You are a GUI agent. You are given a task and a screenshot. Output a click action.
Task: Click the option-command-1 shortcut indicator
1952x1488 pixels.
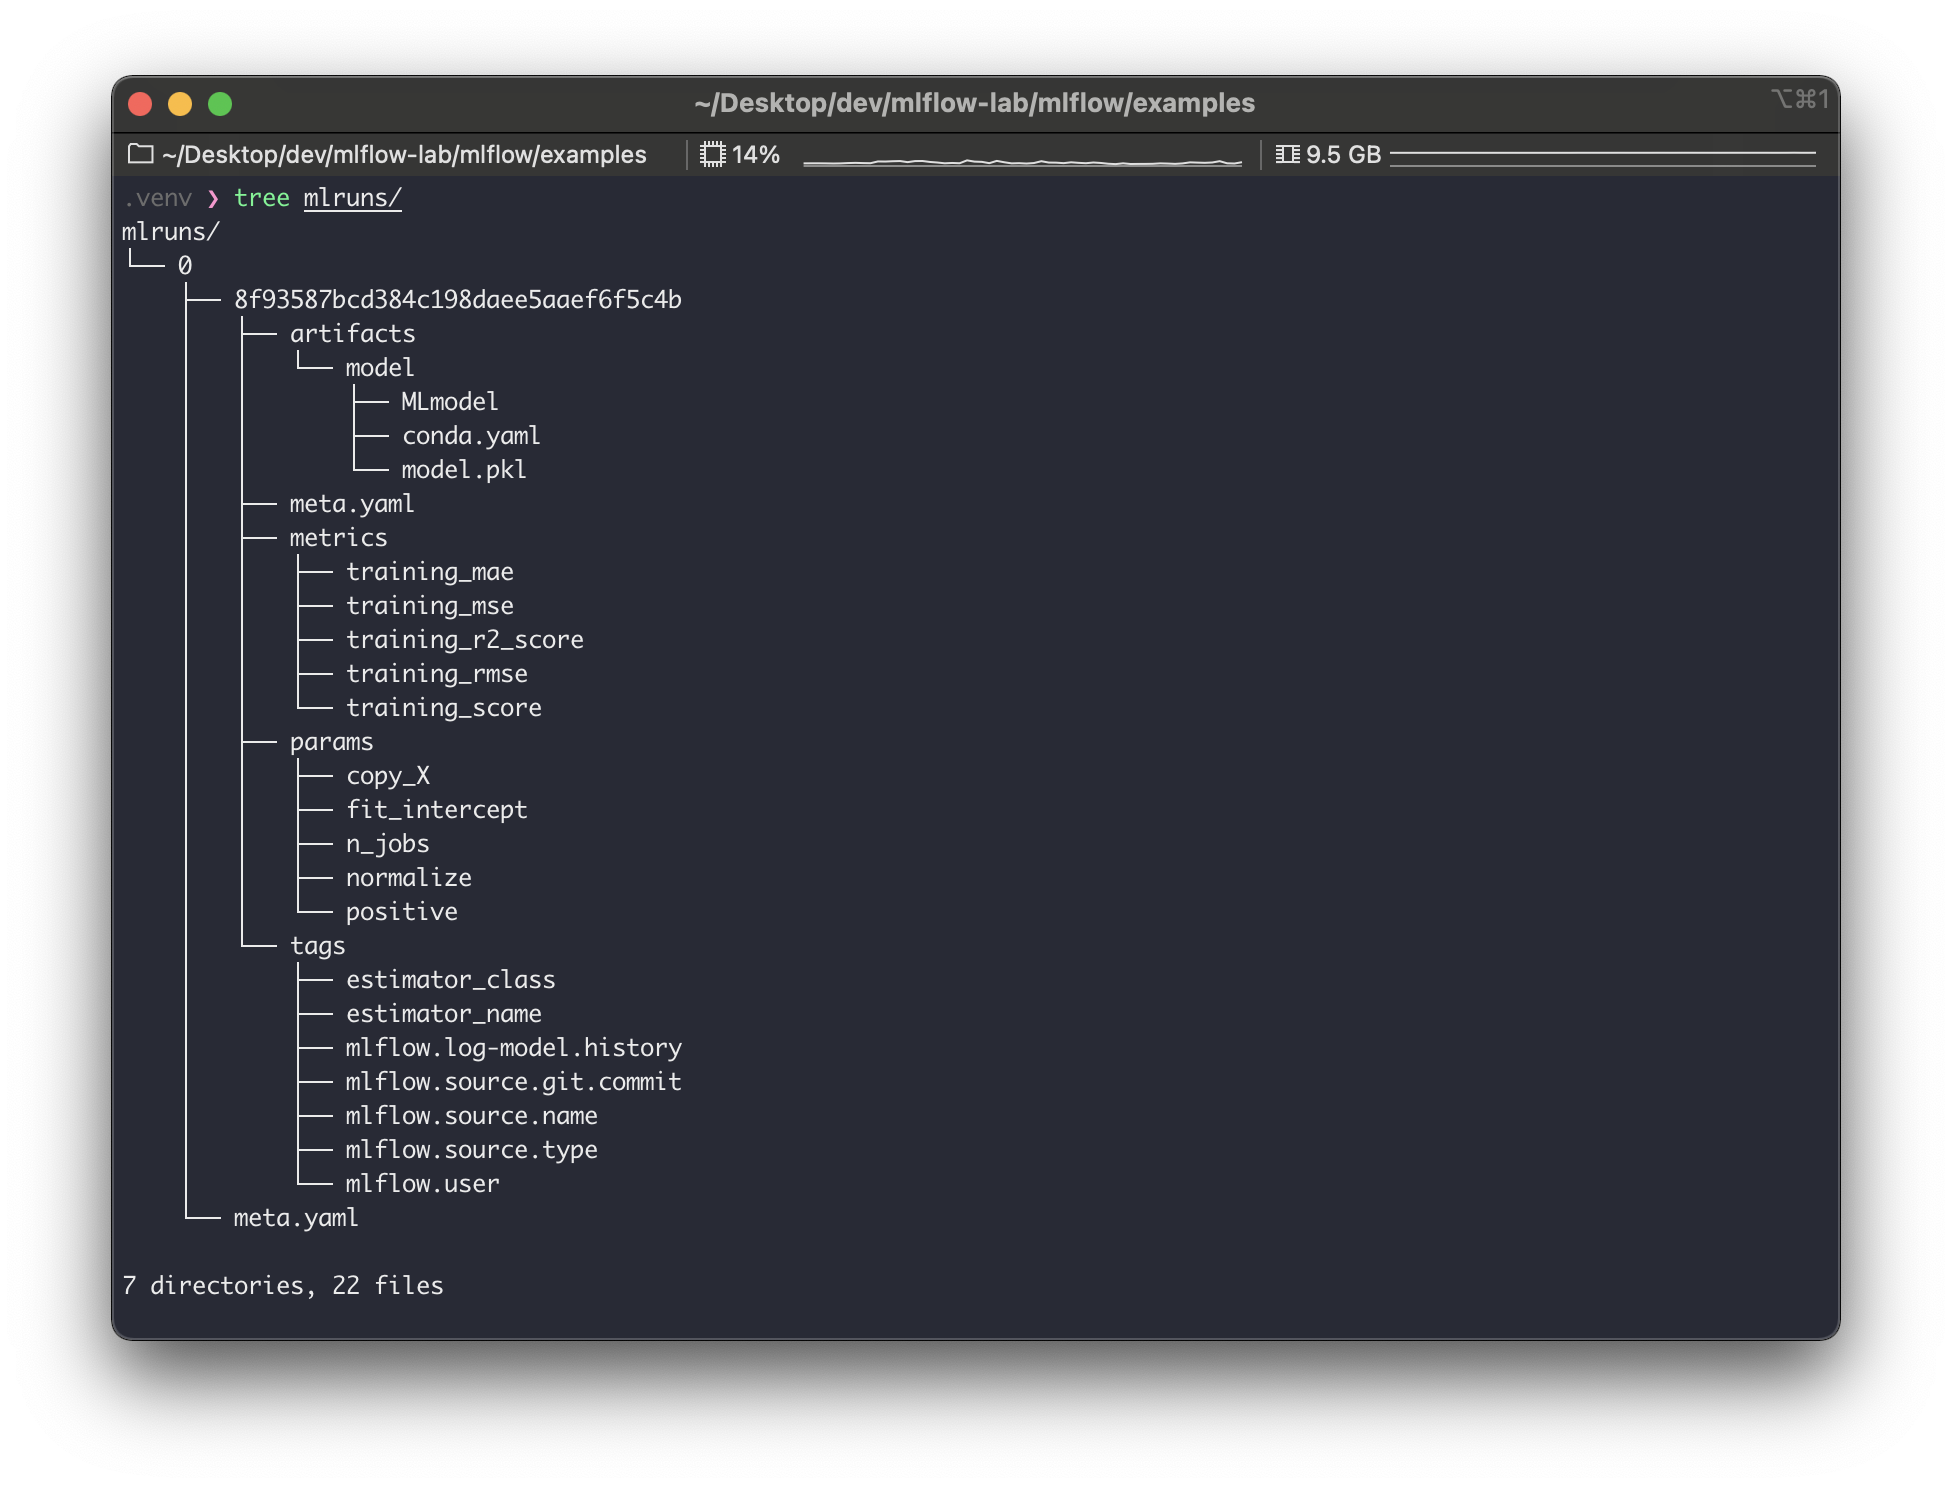[x=1799, y=99]
